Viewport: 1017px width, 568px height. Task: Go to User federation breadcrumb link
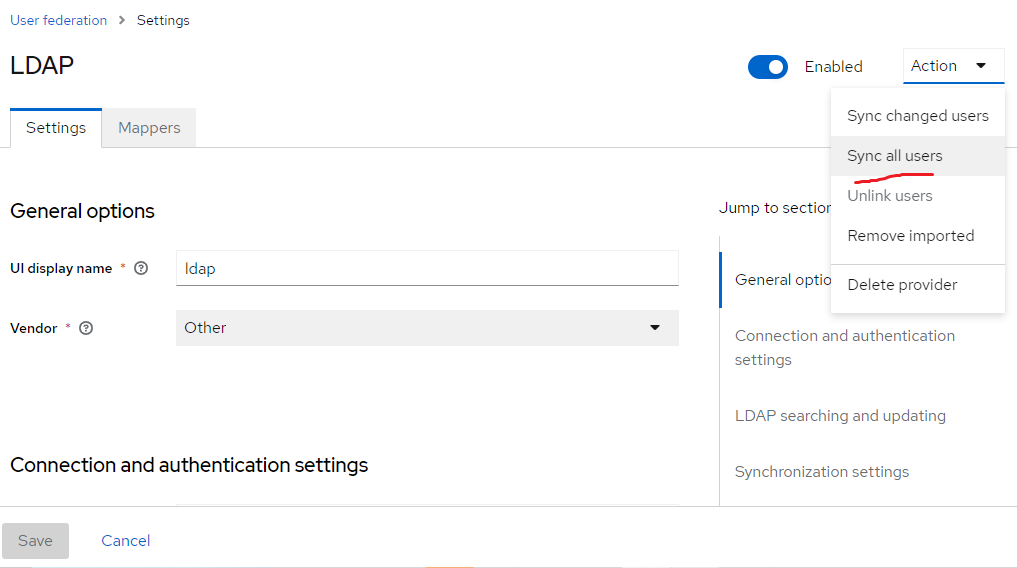point(58,20)
